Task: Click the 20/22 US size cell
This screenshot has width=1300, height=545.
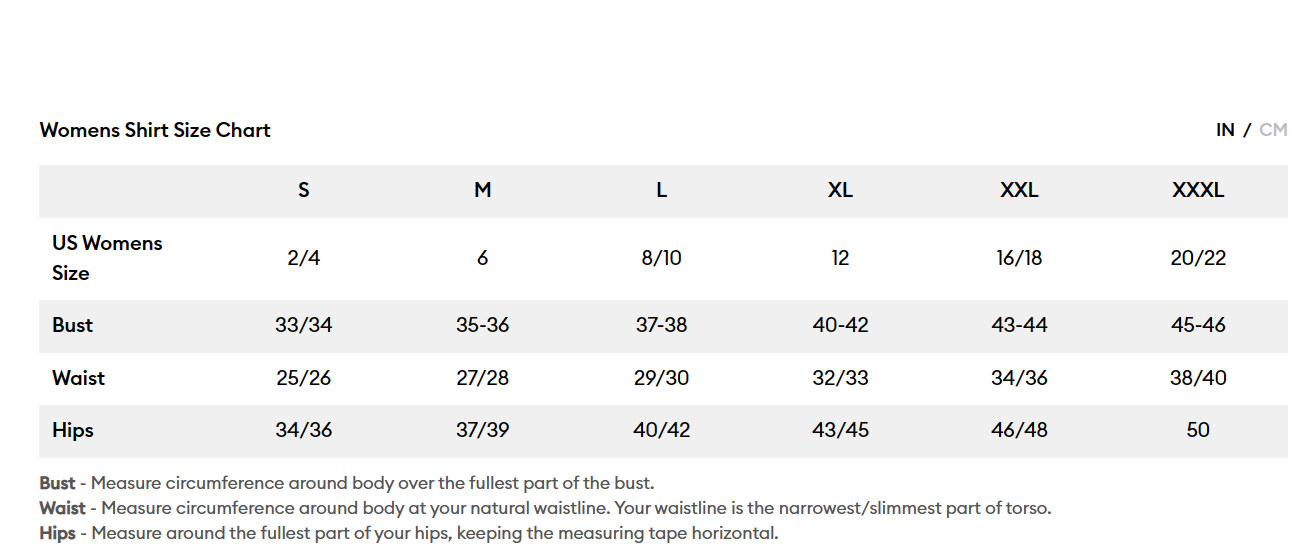Action: pos(1198,258)
